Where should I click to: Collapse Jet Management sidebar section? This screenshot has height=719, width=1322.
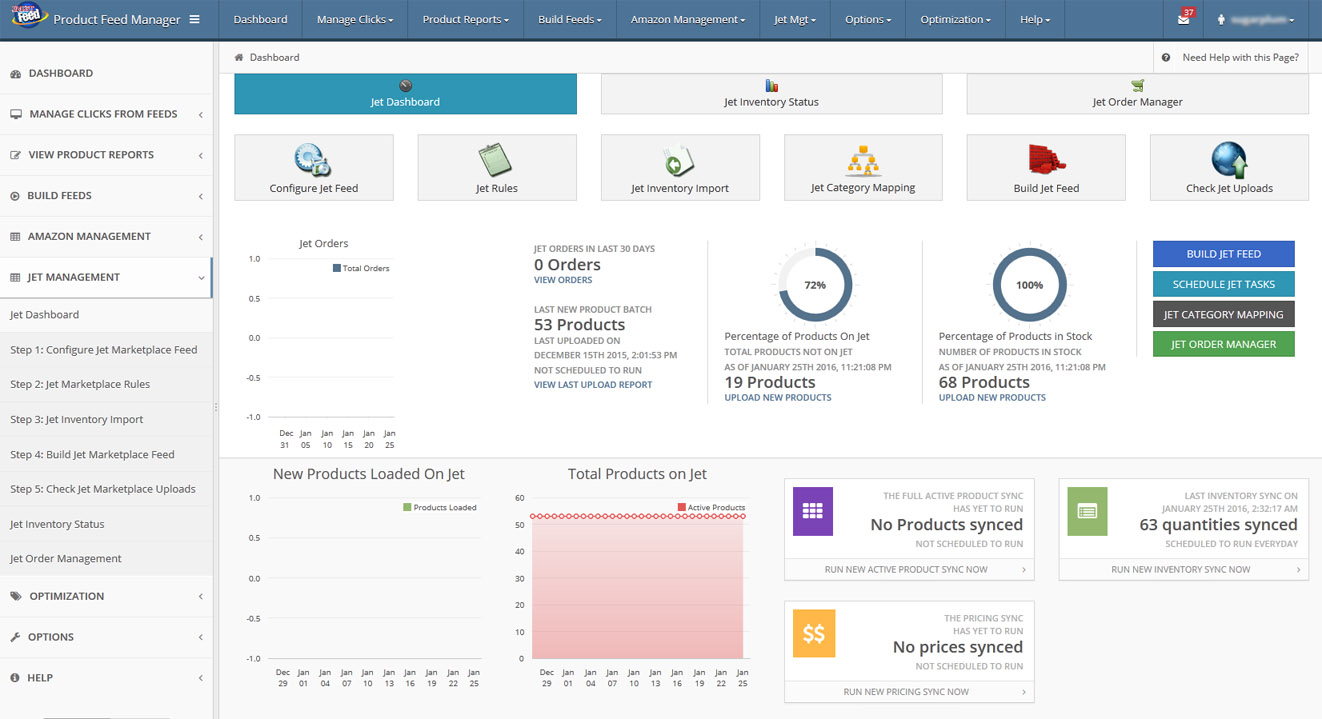tap(106, 278)
